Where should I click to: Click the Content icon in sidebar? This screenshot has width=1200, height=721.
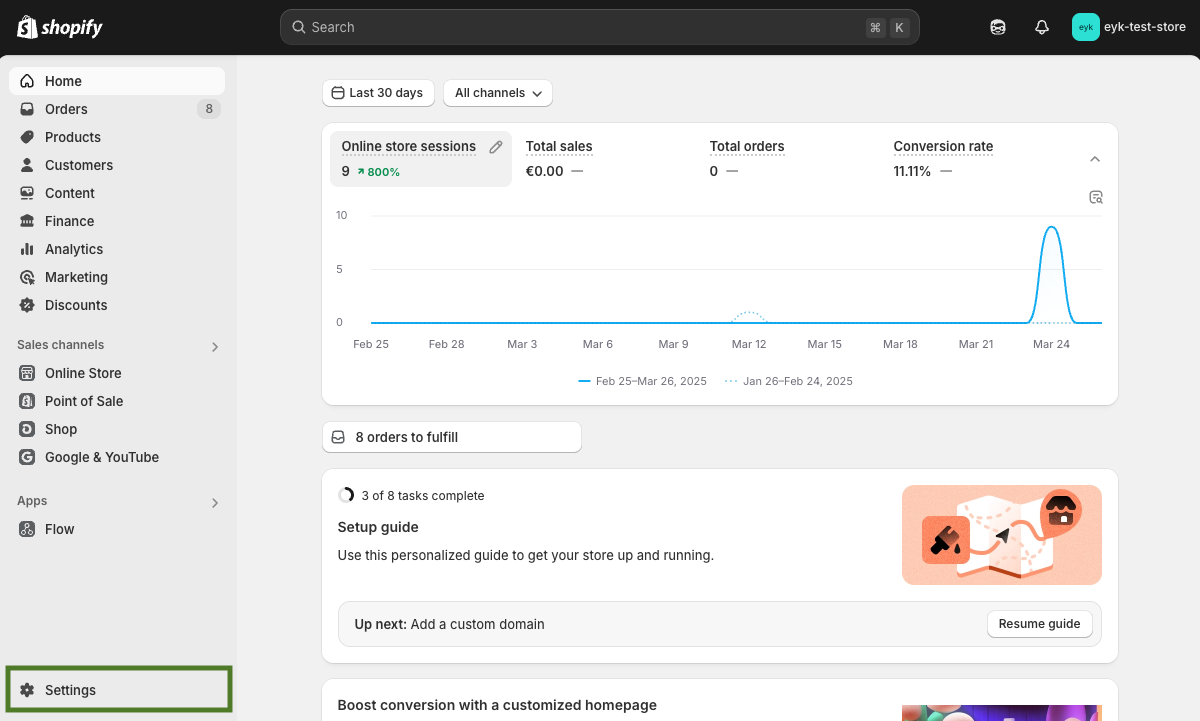[x=27, y=193]
